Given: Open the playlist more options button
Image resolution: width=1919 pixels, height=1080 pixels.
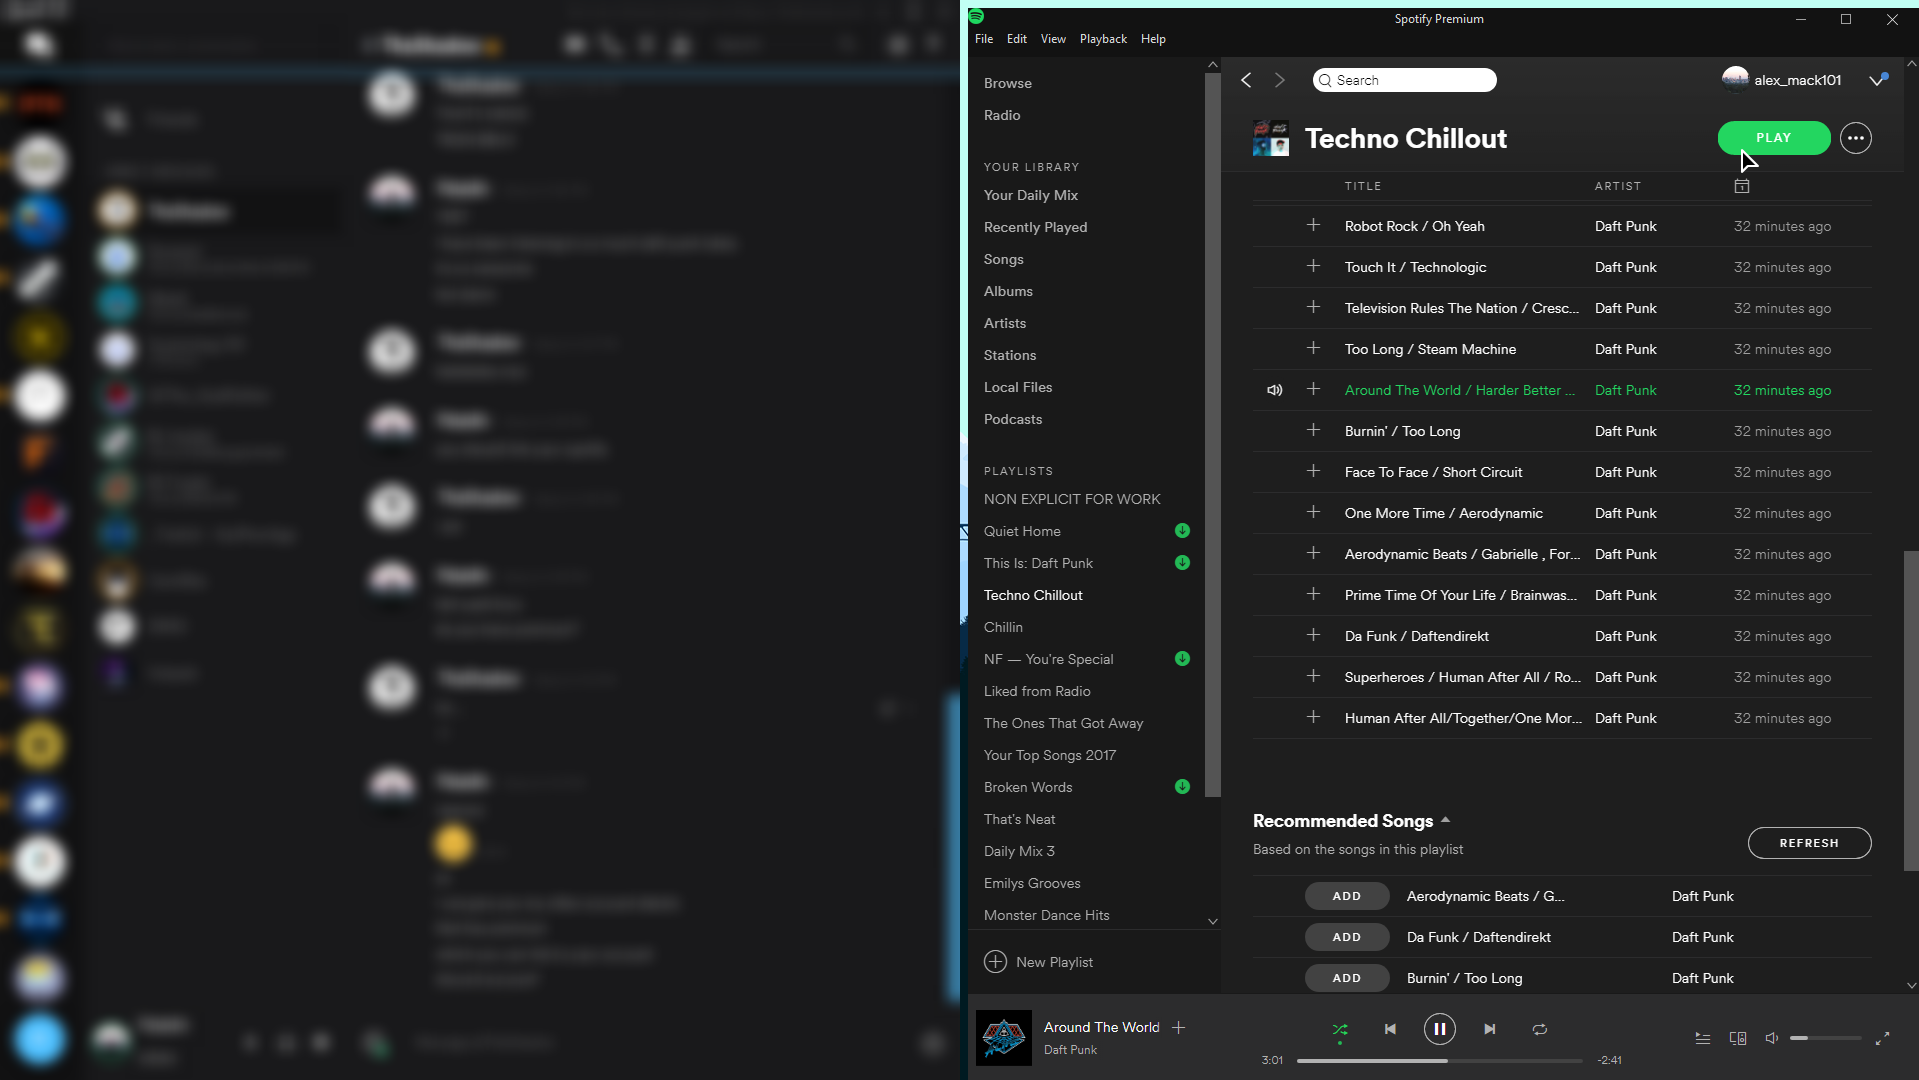Looking at the screenshot, I should click(1856, 138).
